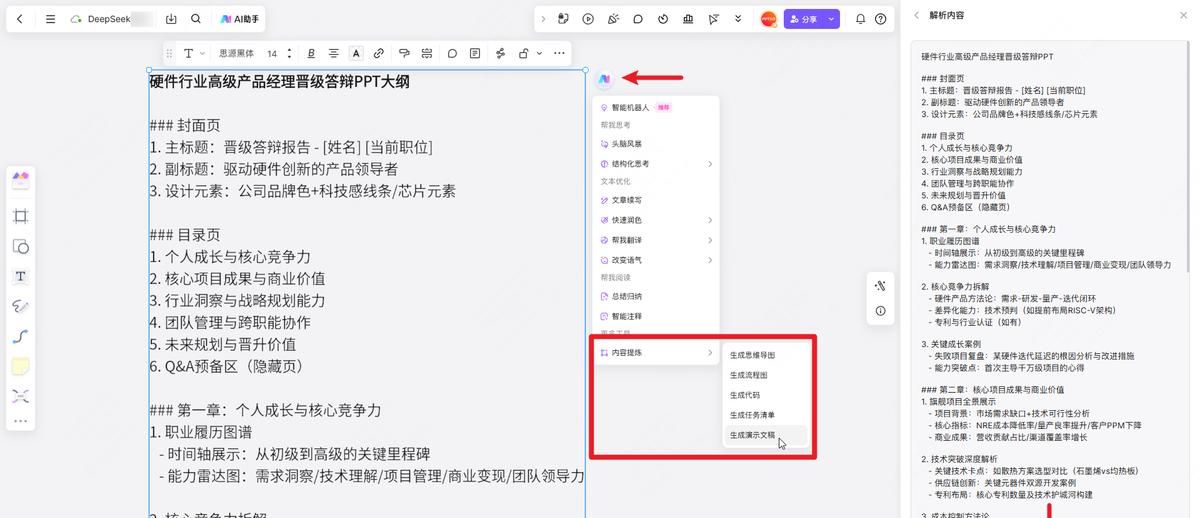Select the frame tool in left sidebar
The image size is (1200, 518).
click(20, 216)
